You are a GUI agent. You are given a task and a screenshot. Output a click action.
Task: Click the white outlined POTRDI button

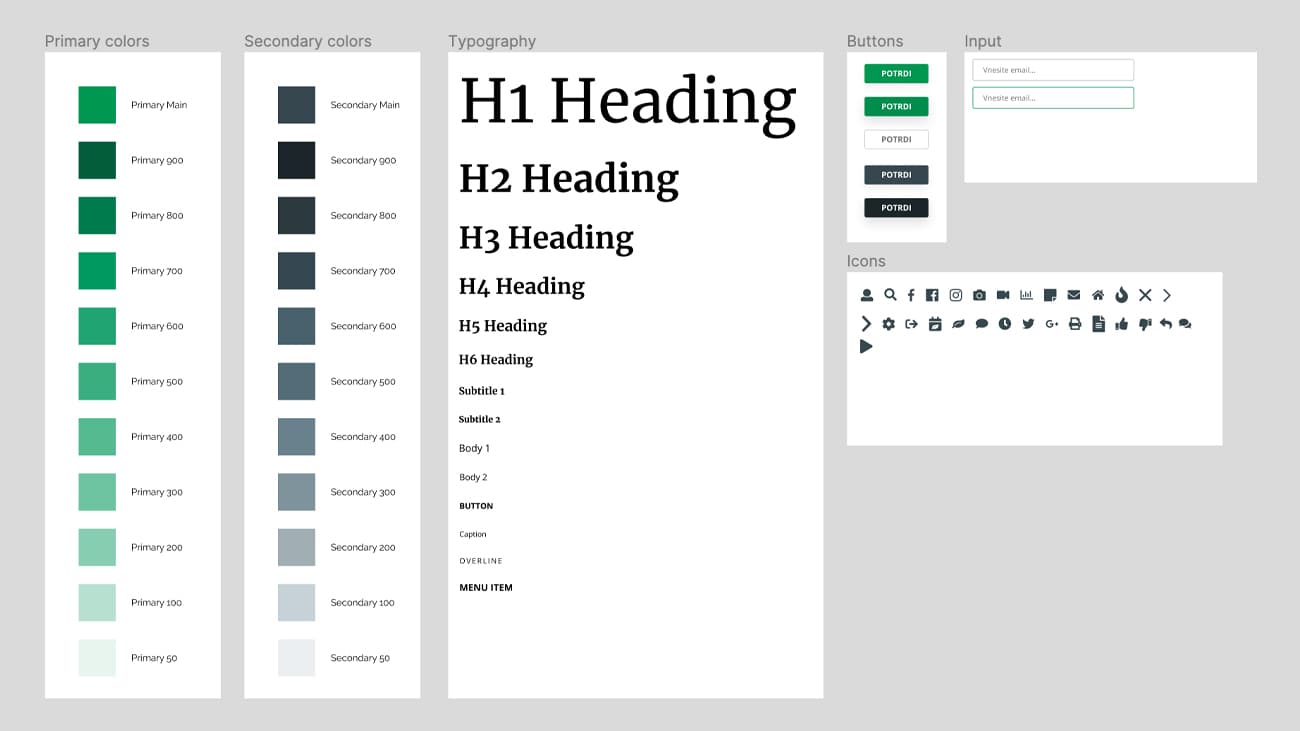(896, 139)
